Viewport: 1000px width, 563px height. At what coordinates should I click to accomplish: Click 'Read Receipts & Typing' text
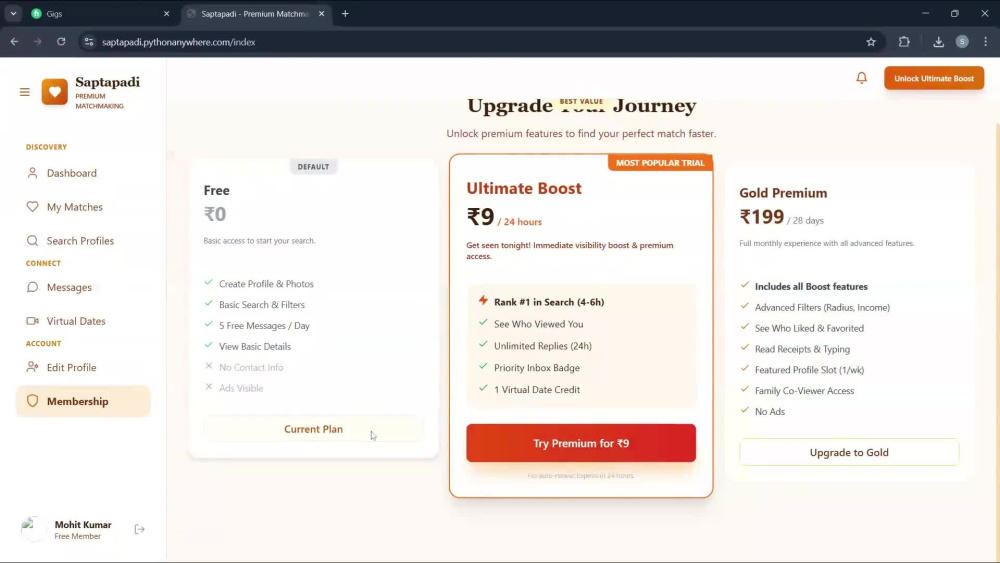(x=802, y=349)
